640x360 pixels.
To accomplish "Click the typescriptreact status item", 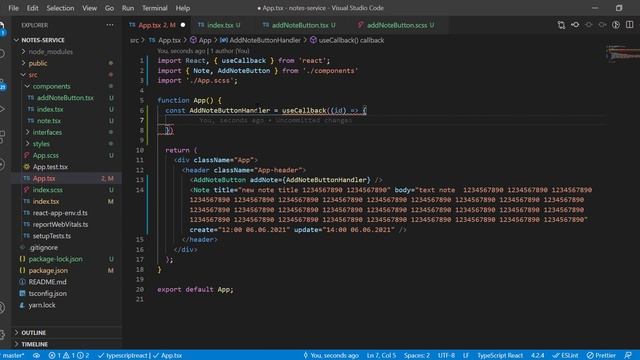I will [140, 356].
